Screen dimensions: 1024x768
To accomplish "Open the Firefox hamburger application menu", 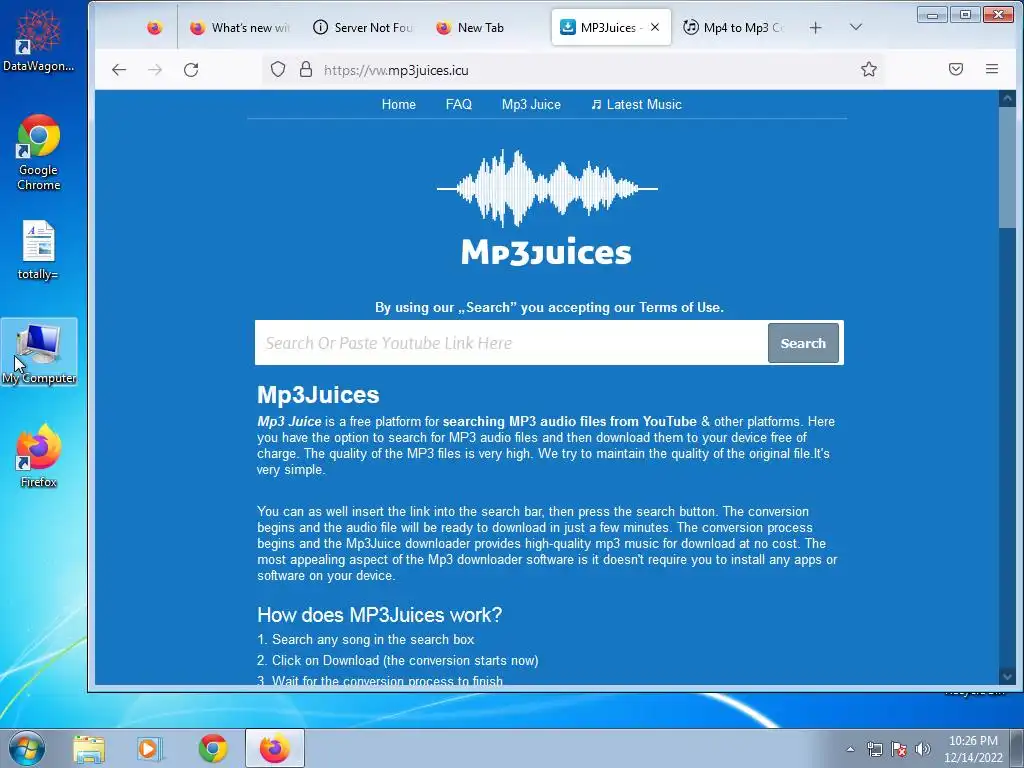I will coord(991,69).
